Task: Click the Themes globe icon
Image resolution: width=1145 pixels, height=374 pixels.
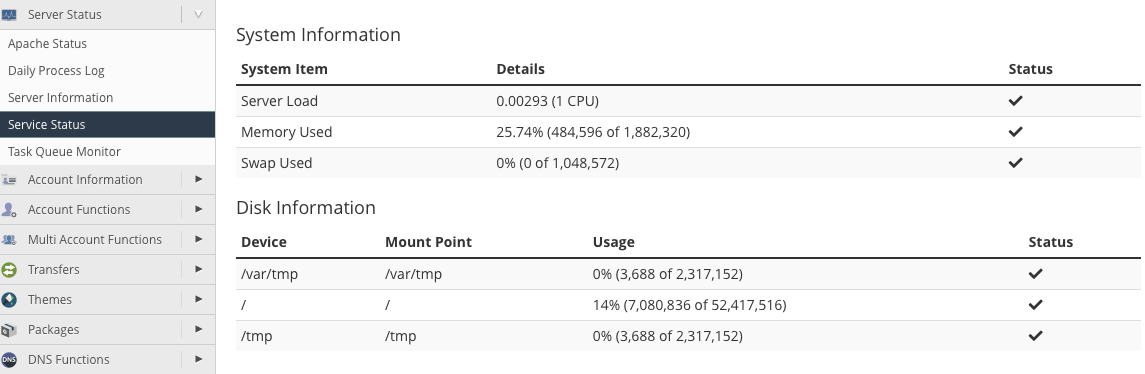Action: [x=9, y=299]
